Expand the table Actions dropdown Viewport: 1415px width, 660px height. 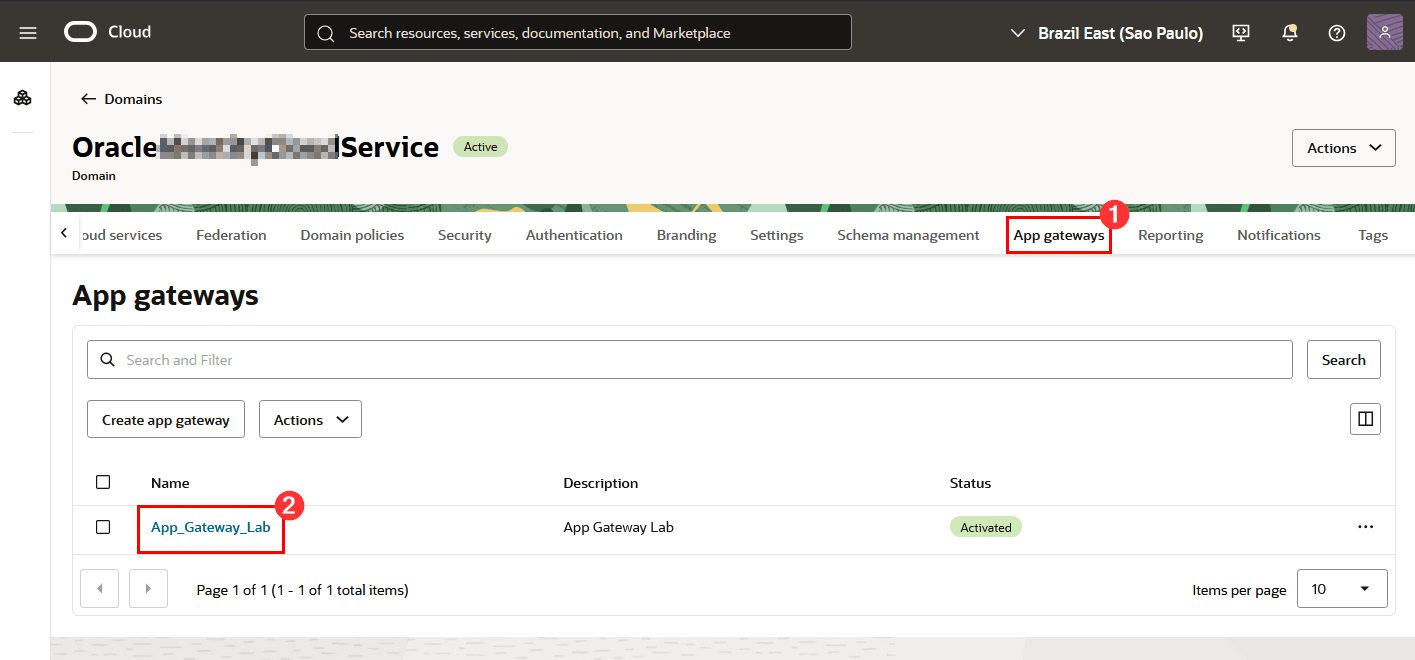point(310,420)
